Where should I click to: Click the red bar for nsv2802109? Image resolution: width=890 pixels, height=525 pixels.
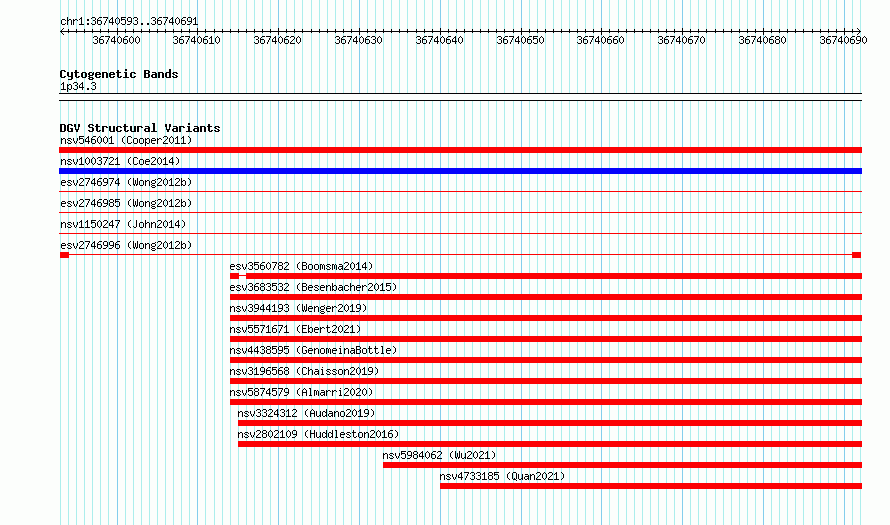point(550,444)
